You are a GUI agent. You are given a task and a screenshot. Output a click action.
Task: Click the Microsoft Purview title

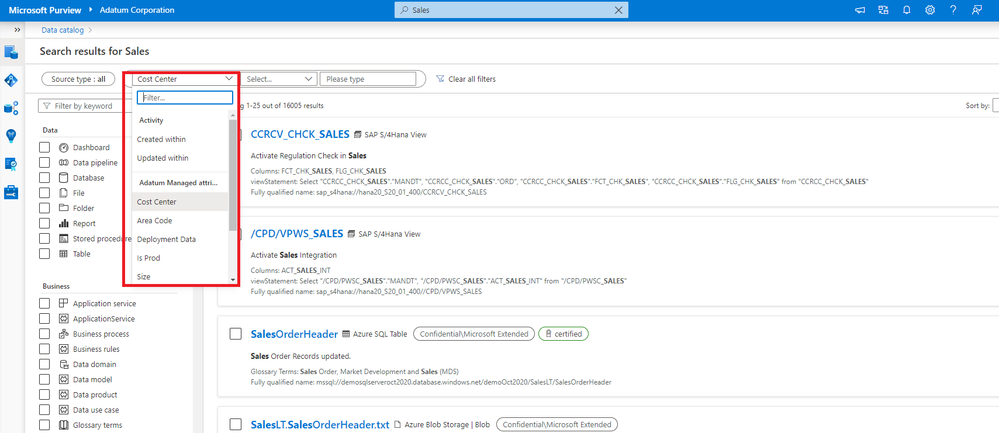tap(45, 10)
